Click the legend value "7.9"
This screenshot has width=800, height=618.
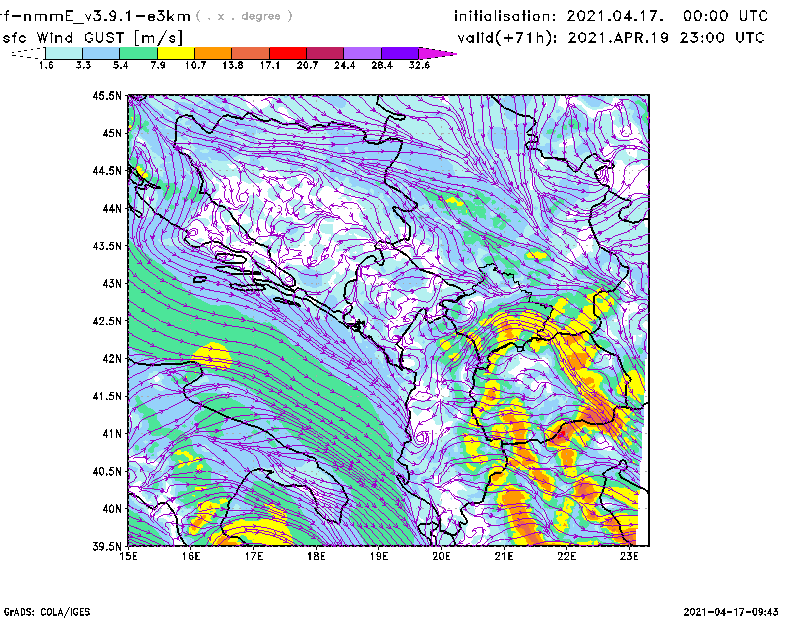[158, 65]
